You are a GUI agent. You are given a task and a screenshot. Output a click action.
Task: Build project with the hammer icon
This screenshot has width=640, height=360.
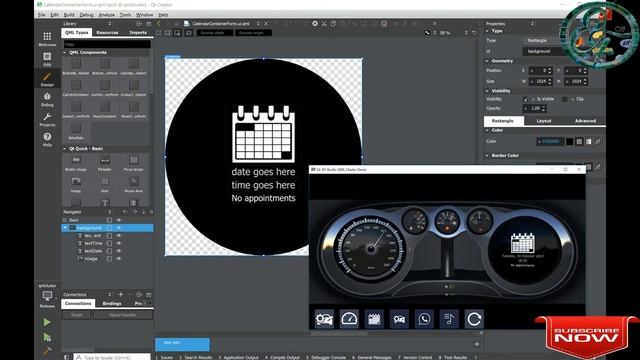click(x=47, y=351)
